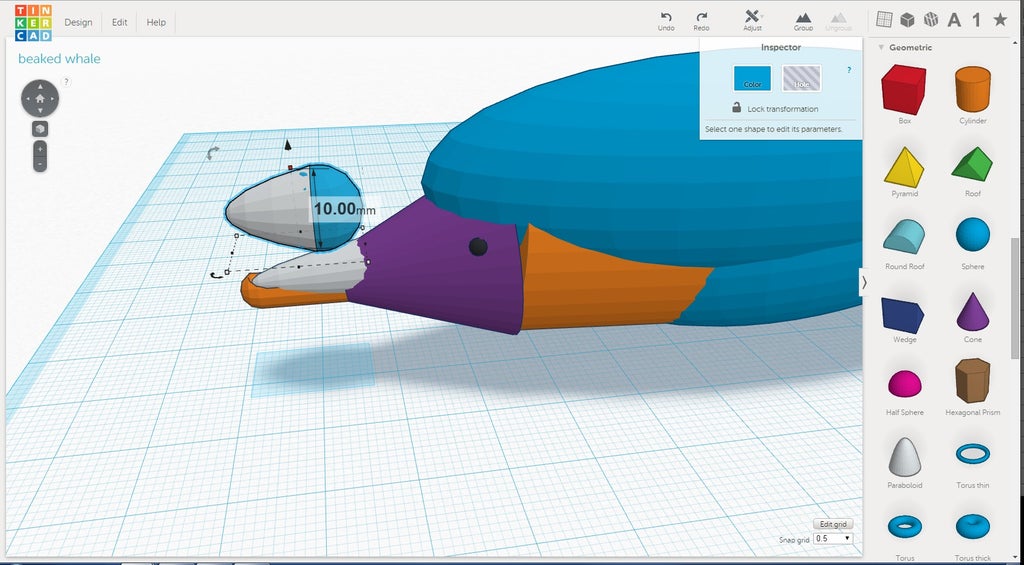Viewport: 1024px width, 565px height.
Task: Pick the Torus thin shape
Action: [x=973, y=453]
